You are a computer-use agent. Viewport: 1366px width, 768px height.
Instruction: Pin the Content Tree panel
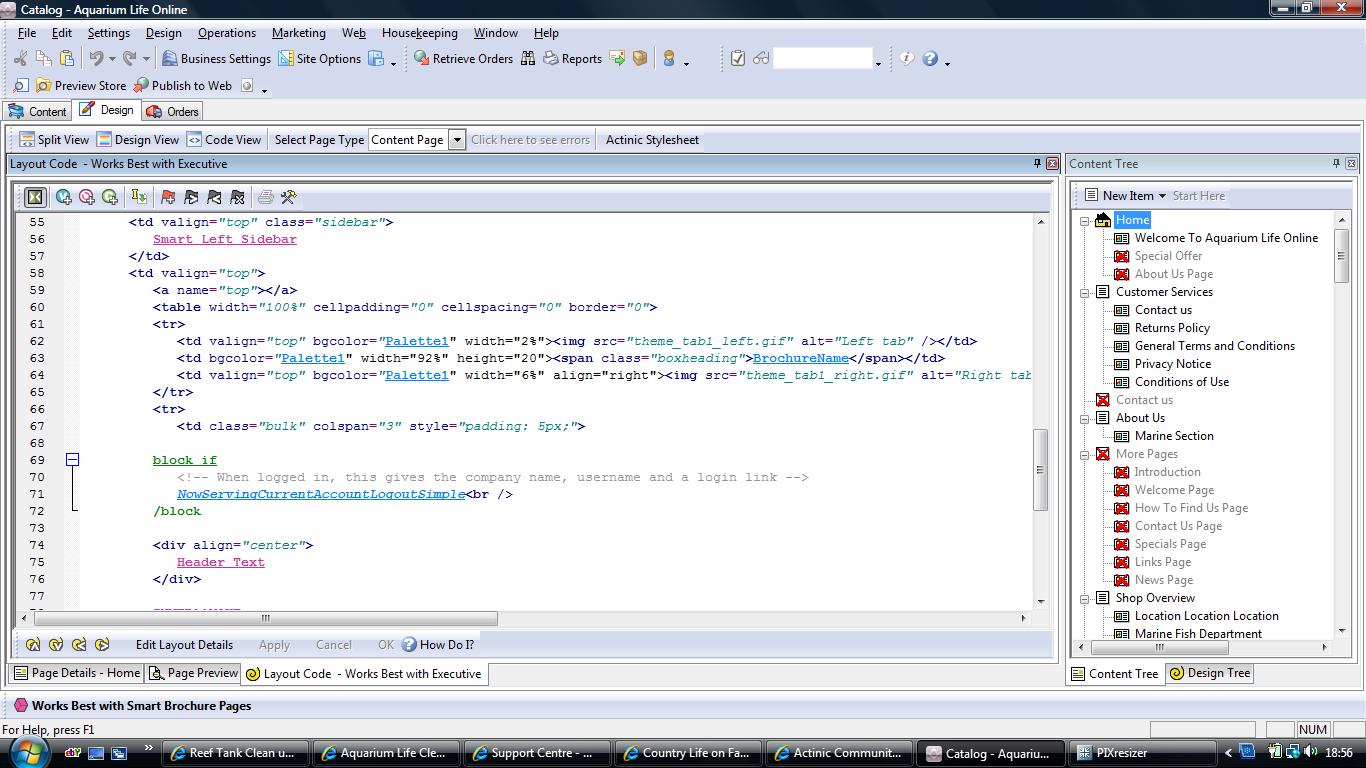point(1336,164)
